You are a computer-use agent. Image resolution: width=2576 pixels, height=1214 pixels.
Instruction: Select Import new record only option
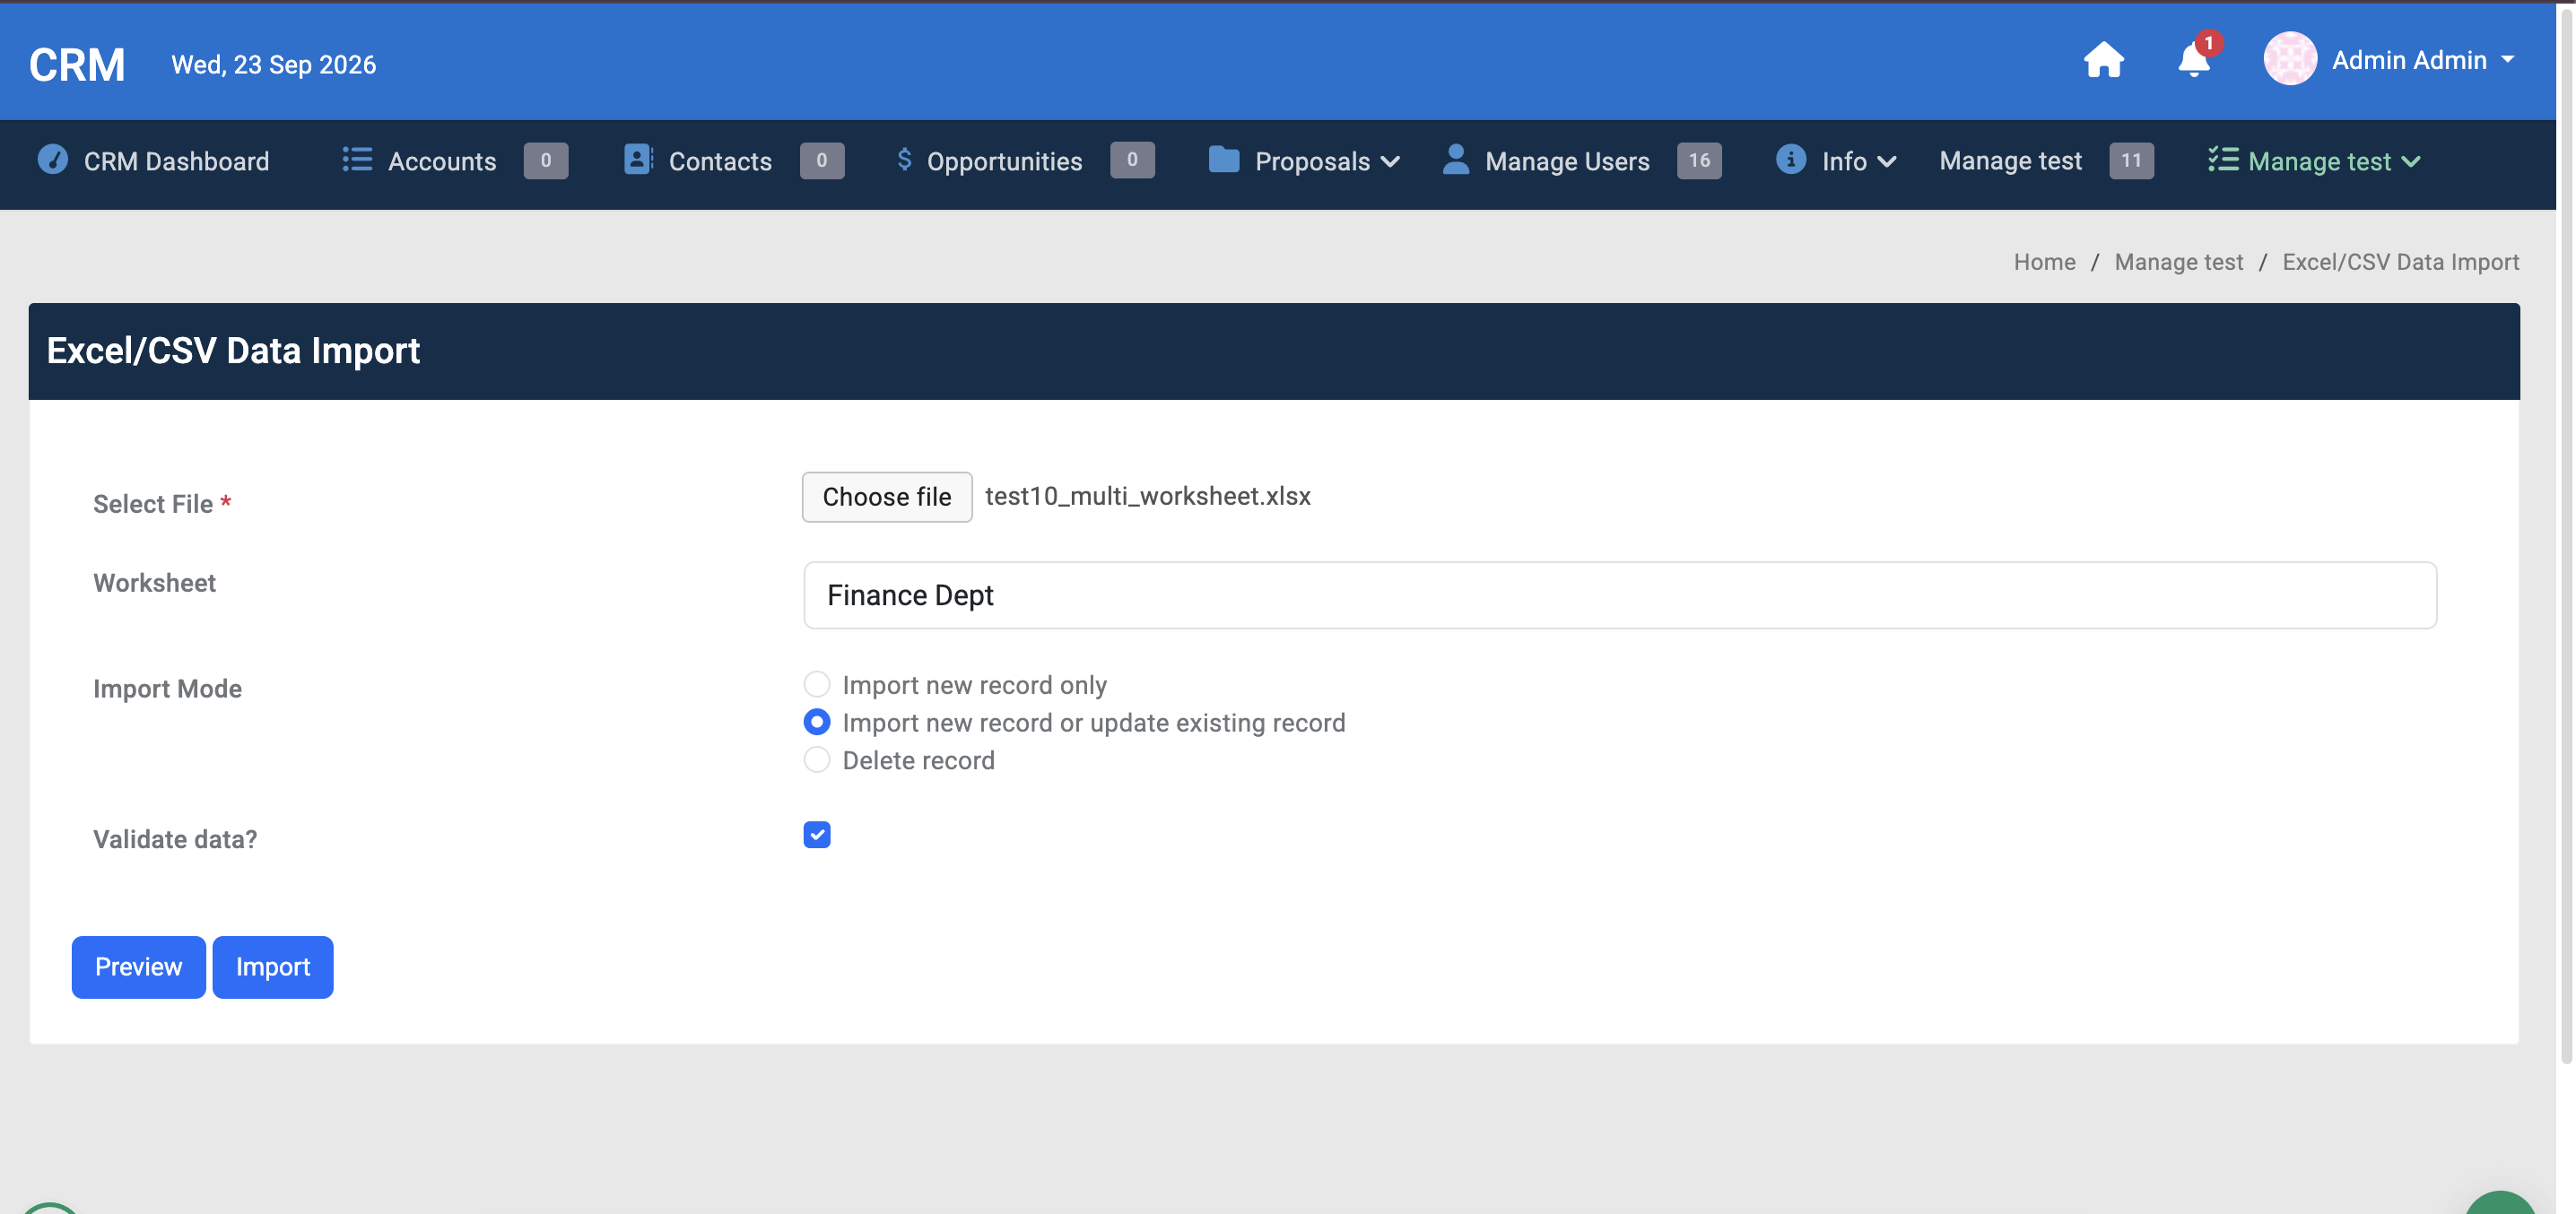click(x=816, y=684)
